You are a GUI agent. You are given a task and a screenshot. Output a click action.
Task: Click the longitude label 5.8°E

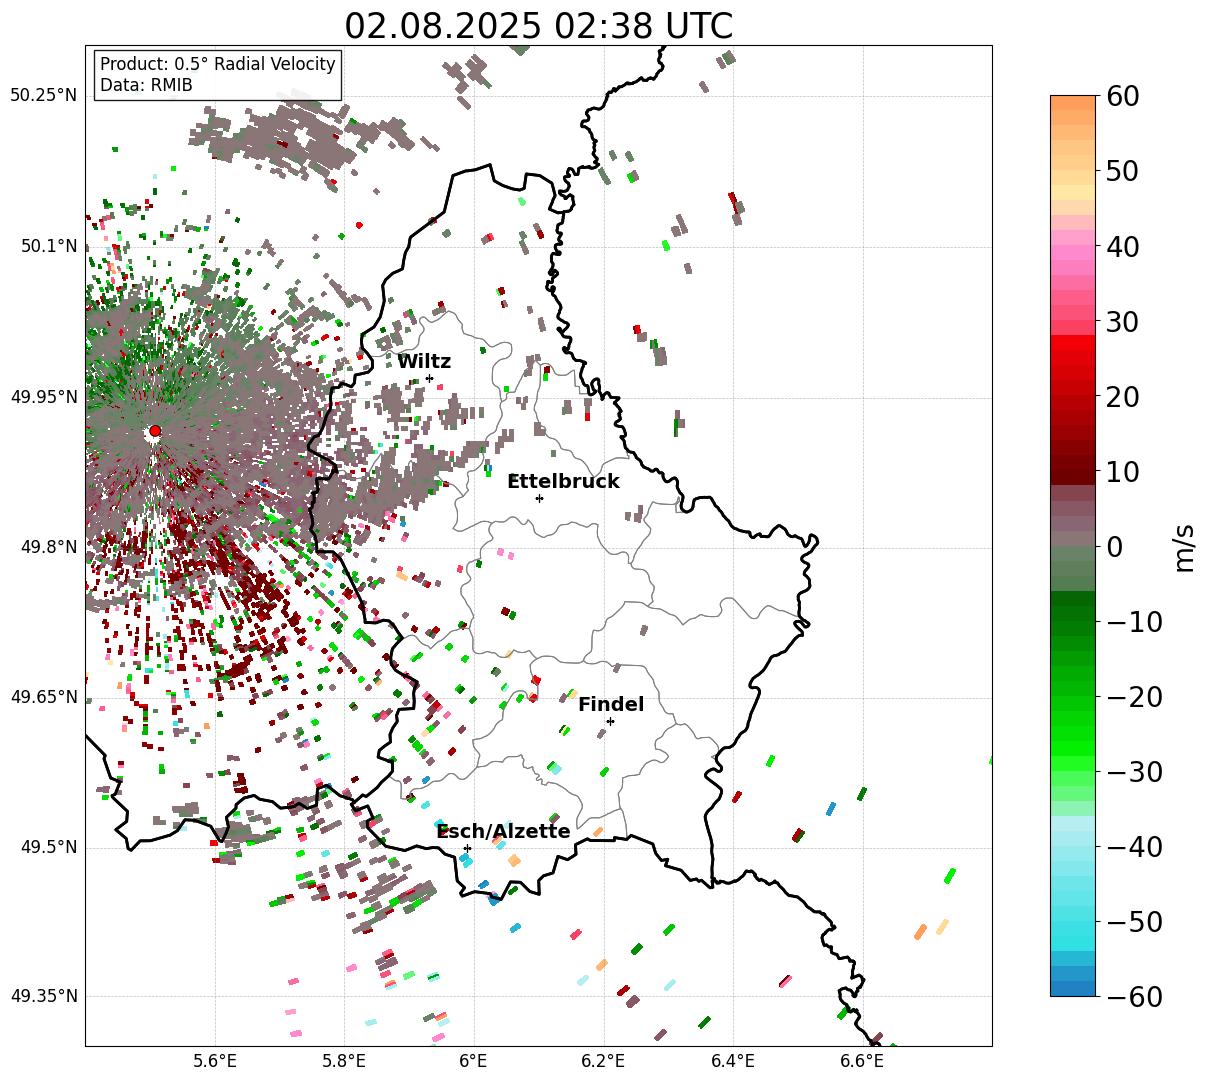pyautogui.click(x=344, y=1061)
